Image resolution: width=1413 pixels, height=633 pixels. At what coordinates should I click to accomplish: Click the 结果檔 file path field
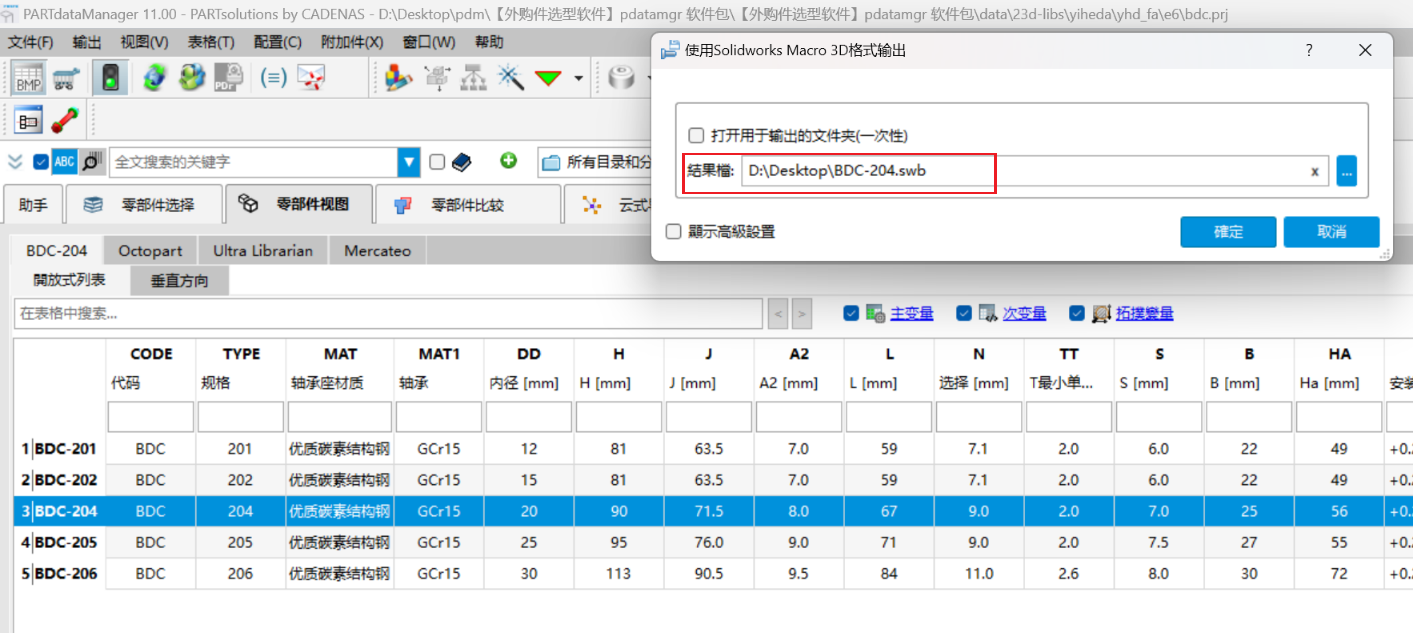pyautogui.click(x=1035, y=171)
